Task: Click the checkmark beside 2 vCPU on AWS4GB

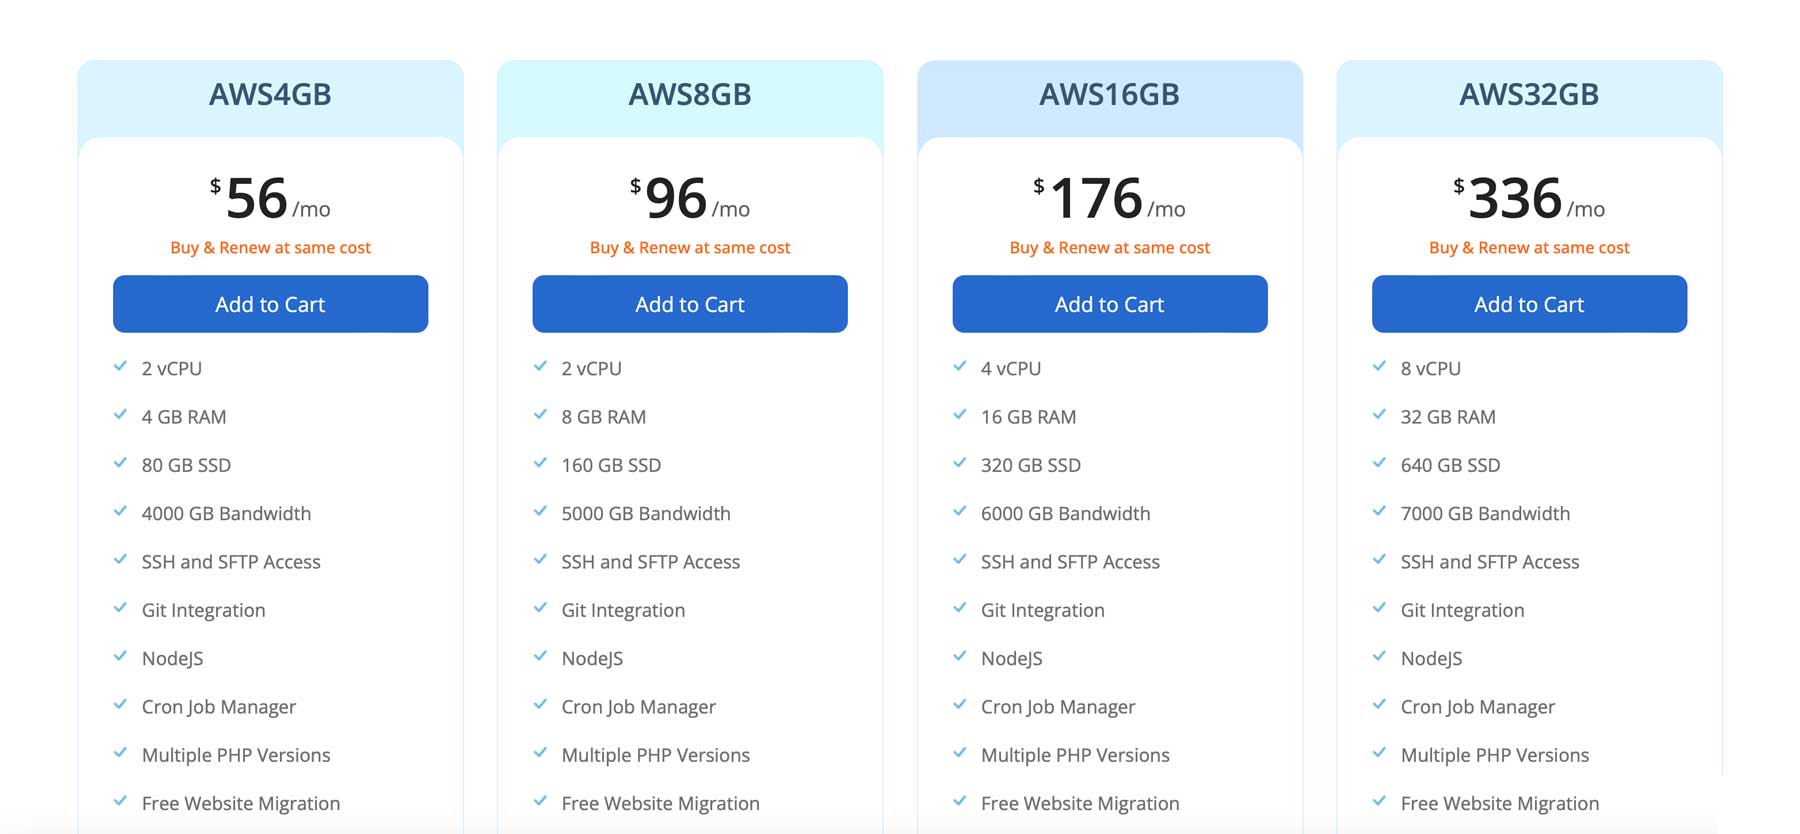Action: (x=118, y=367)
